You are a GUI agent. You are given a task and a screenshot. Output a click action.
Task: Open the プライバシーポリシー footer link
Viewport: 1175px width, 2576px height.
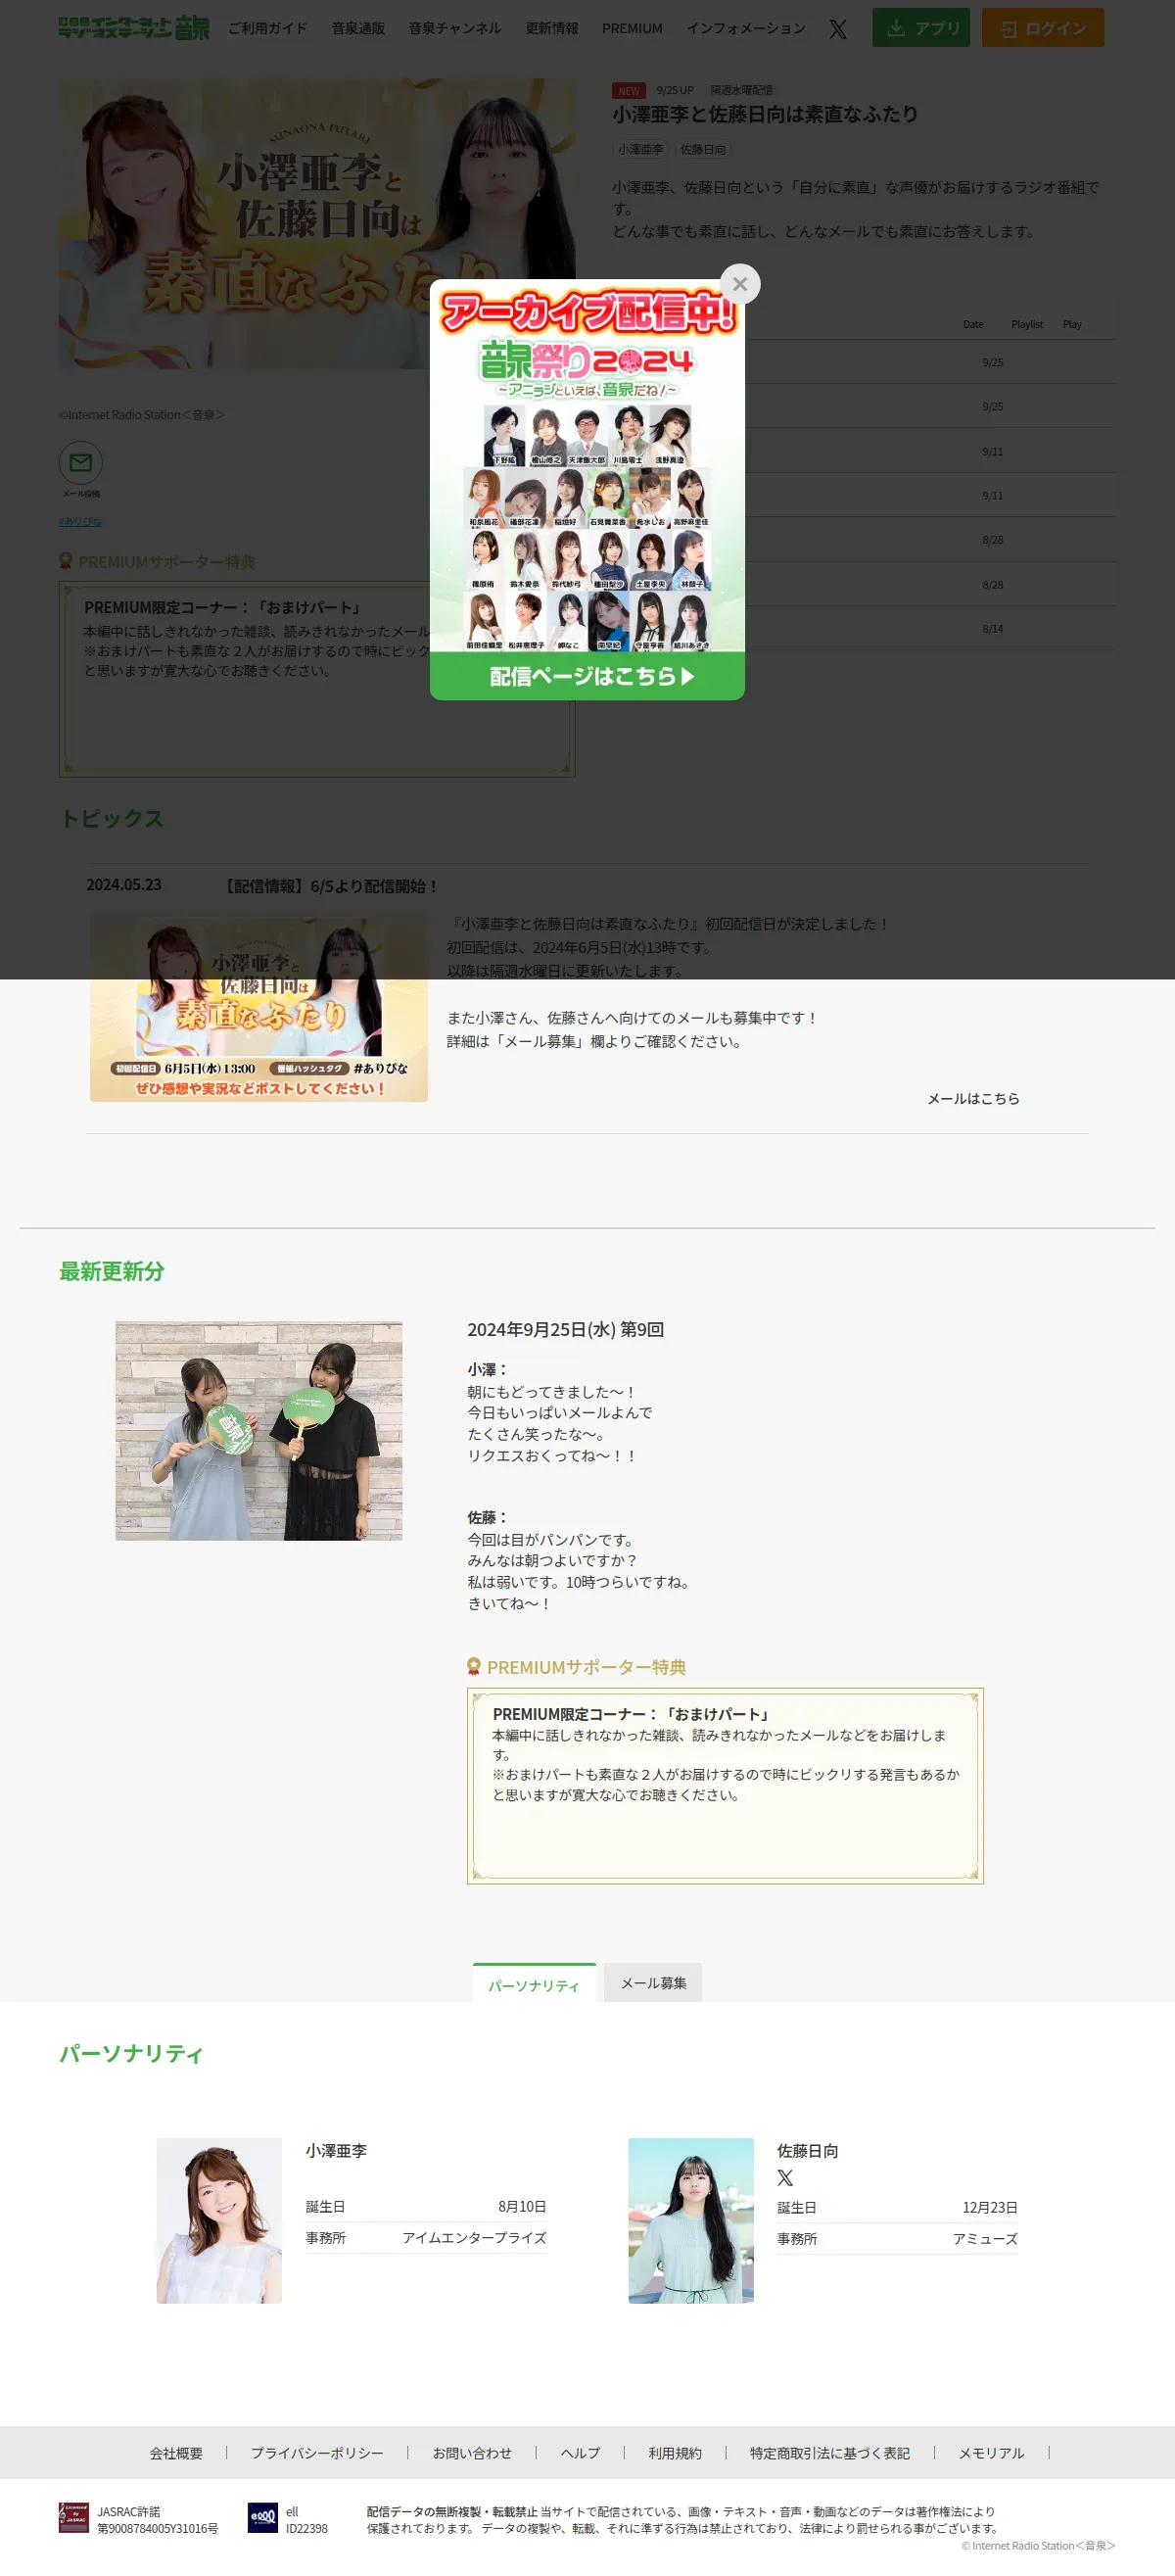tap(317, 2453)
